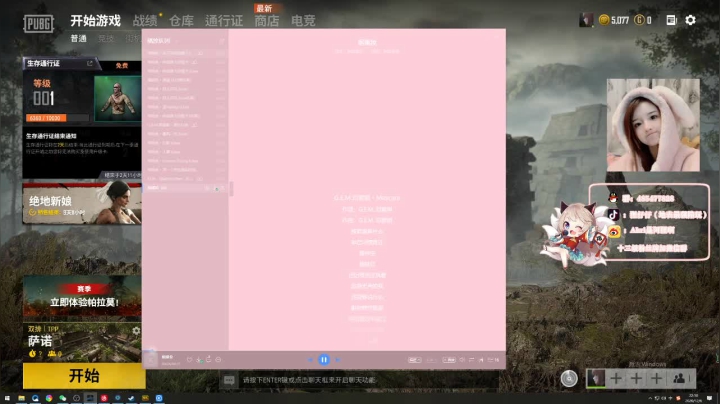Image resolution: width=720 pixels, height=404 pixels.
Task: Show hidden system tray icons
Action: pos(650,398)
